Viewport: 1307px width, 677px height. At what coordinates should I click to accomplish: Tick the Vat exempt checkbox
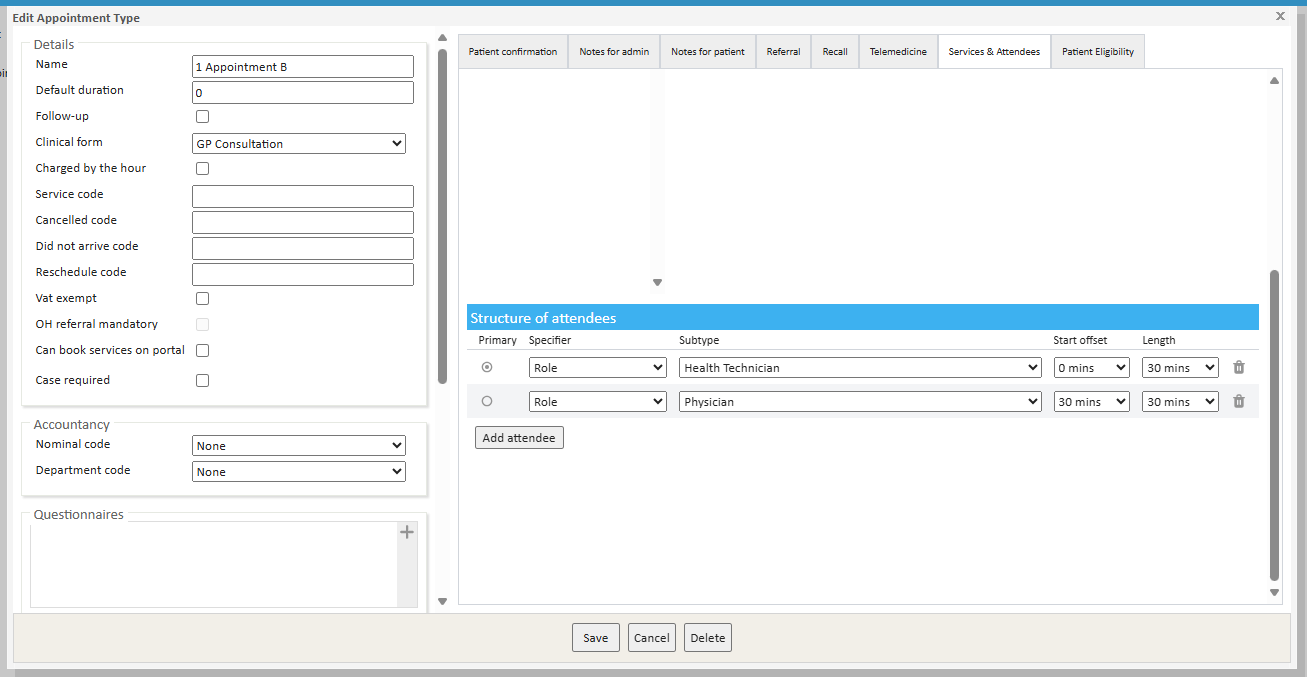203,299
